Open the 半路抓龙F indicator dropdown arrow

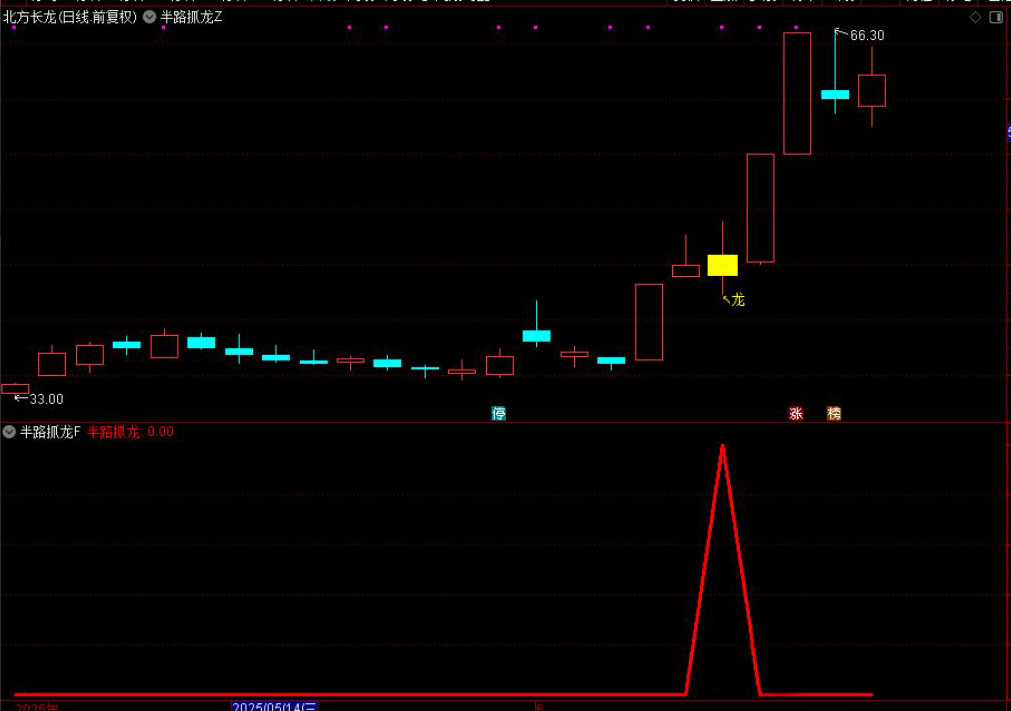click(x=9, y=432)
